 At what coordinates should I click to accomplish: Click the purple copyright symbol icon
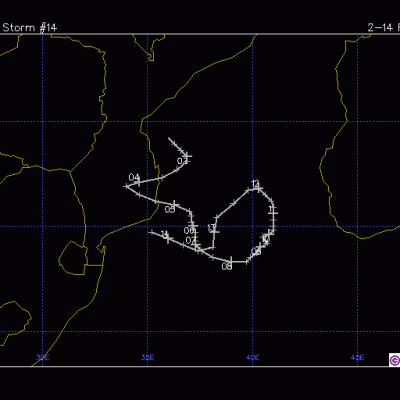click(395, 360)
